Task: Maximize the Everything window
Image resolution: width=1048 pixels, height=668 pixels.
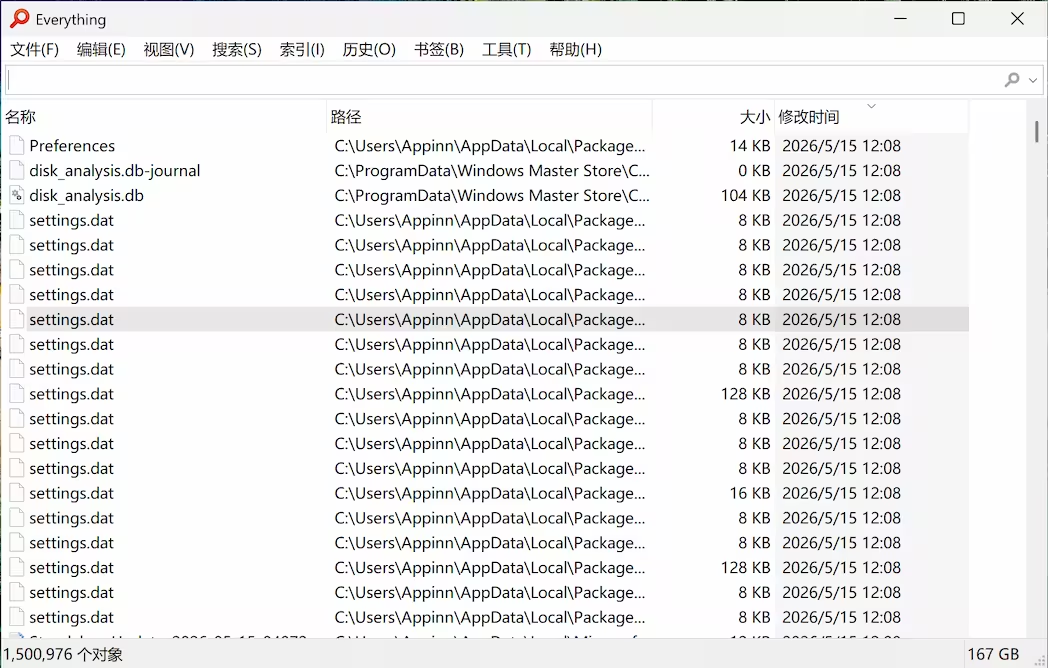Action: (958, 19)
